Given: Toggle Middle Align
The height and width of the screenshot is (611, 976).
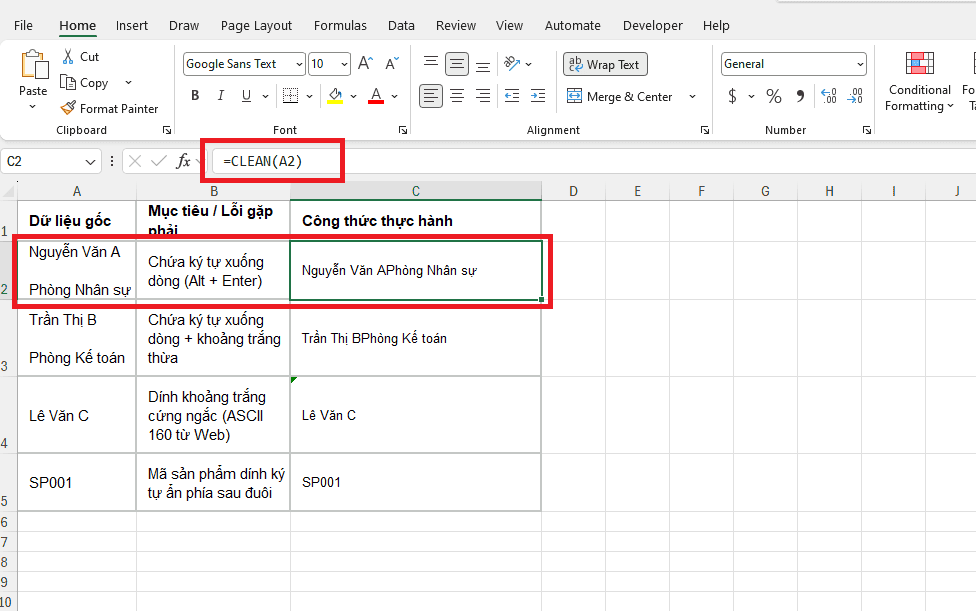Looking at the screenshot, I should (457, 63).
